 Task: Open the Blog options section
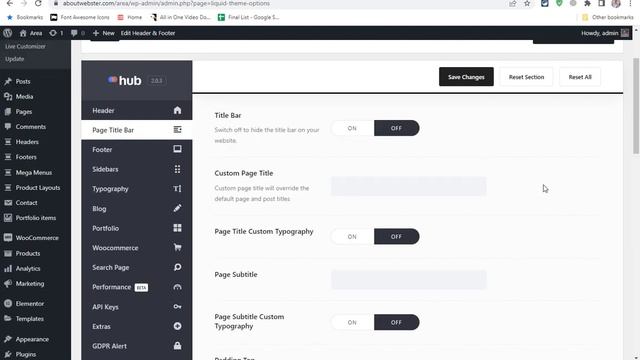137,208
